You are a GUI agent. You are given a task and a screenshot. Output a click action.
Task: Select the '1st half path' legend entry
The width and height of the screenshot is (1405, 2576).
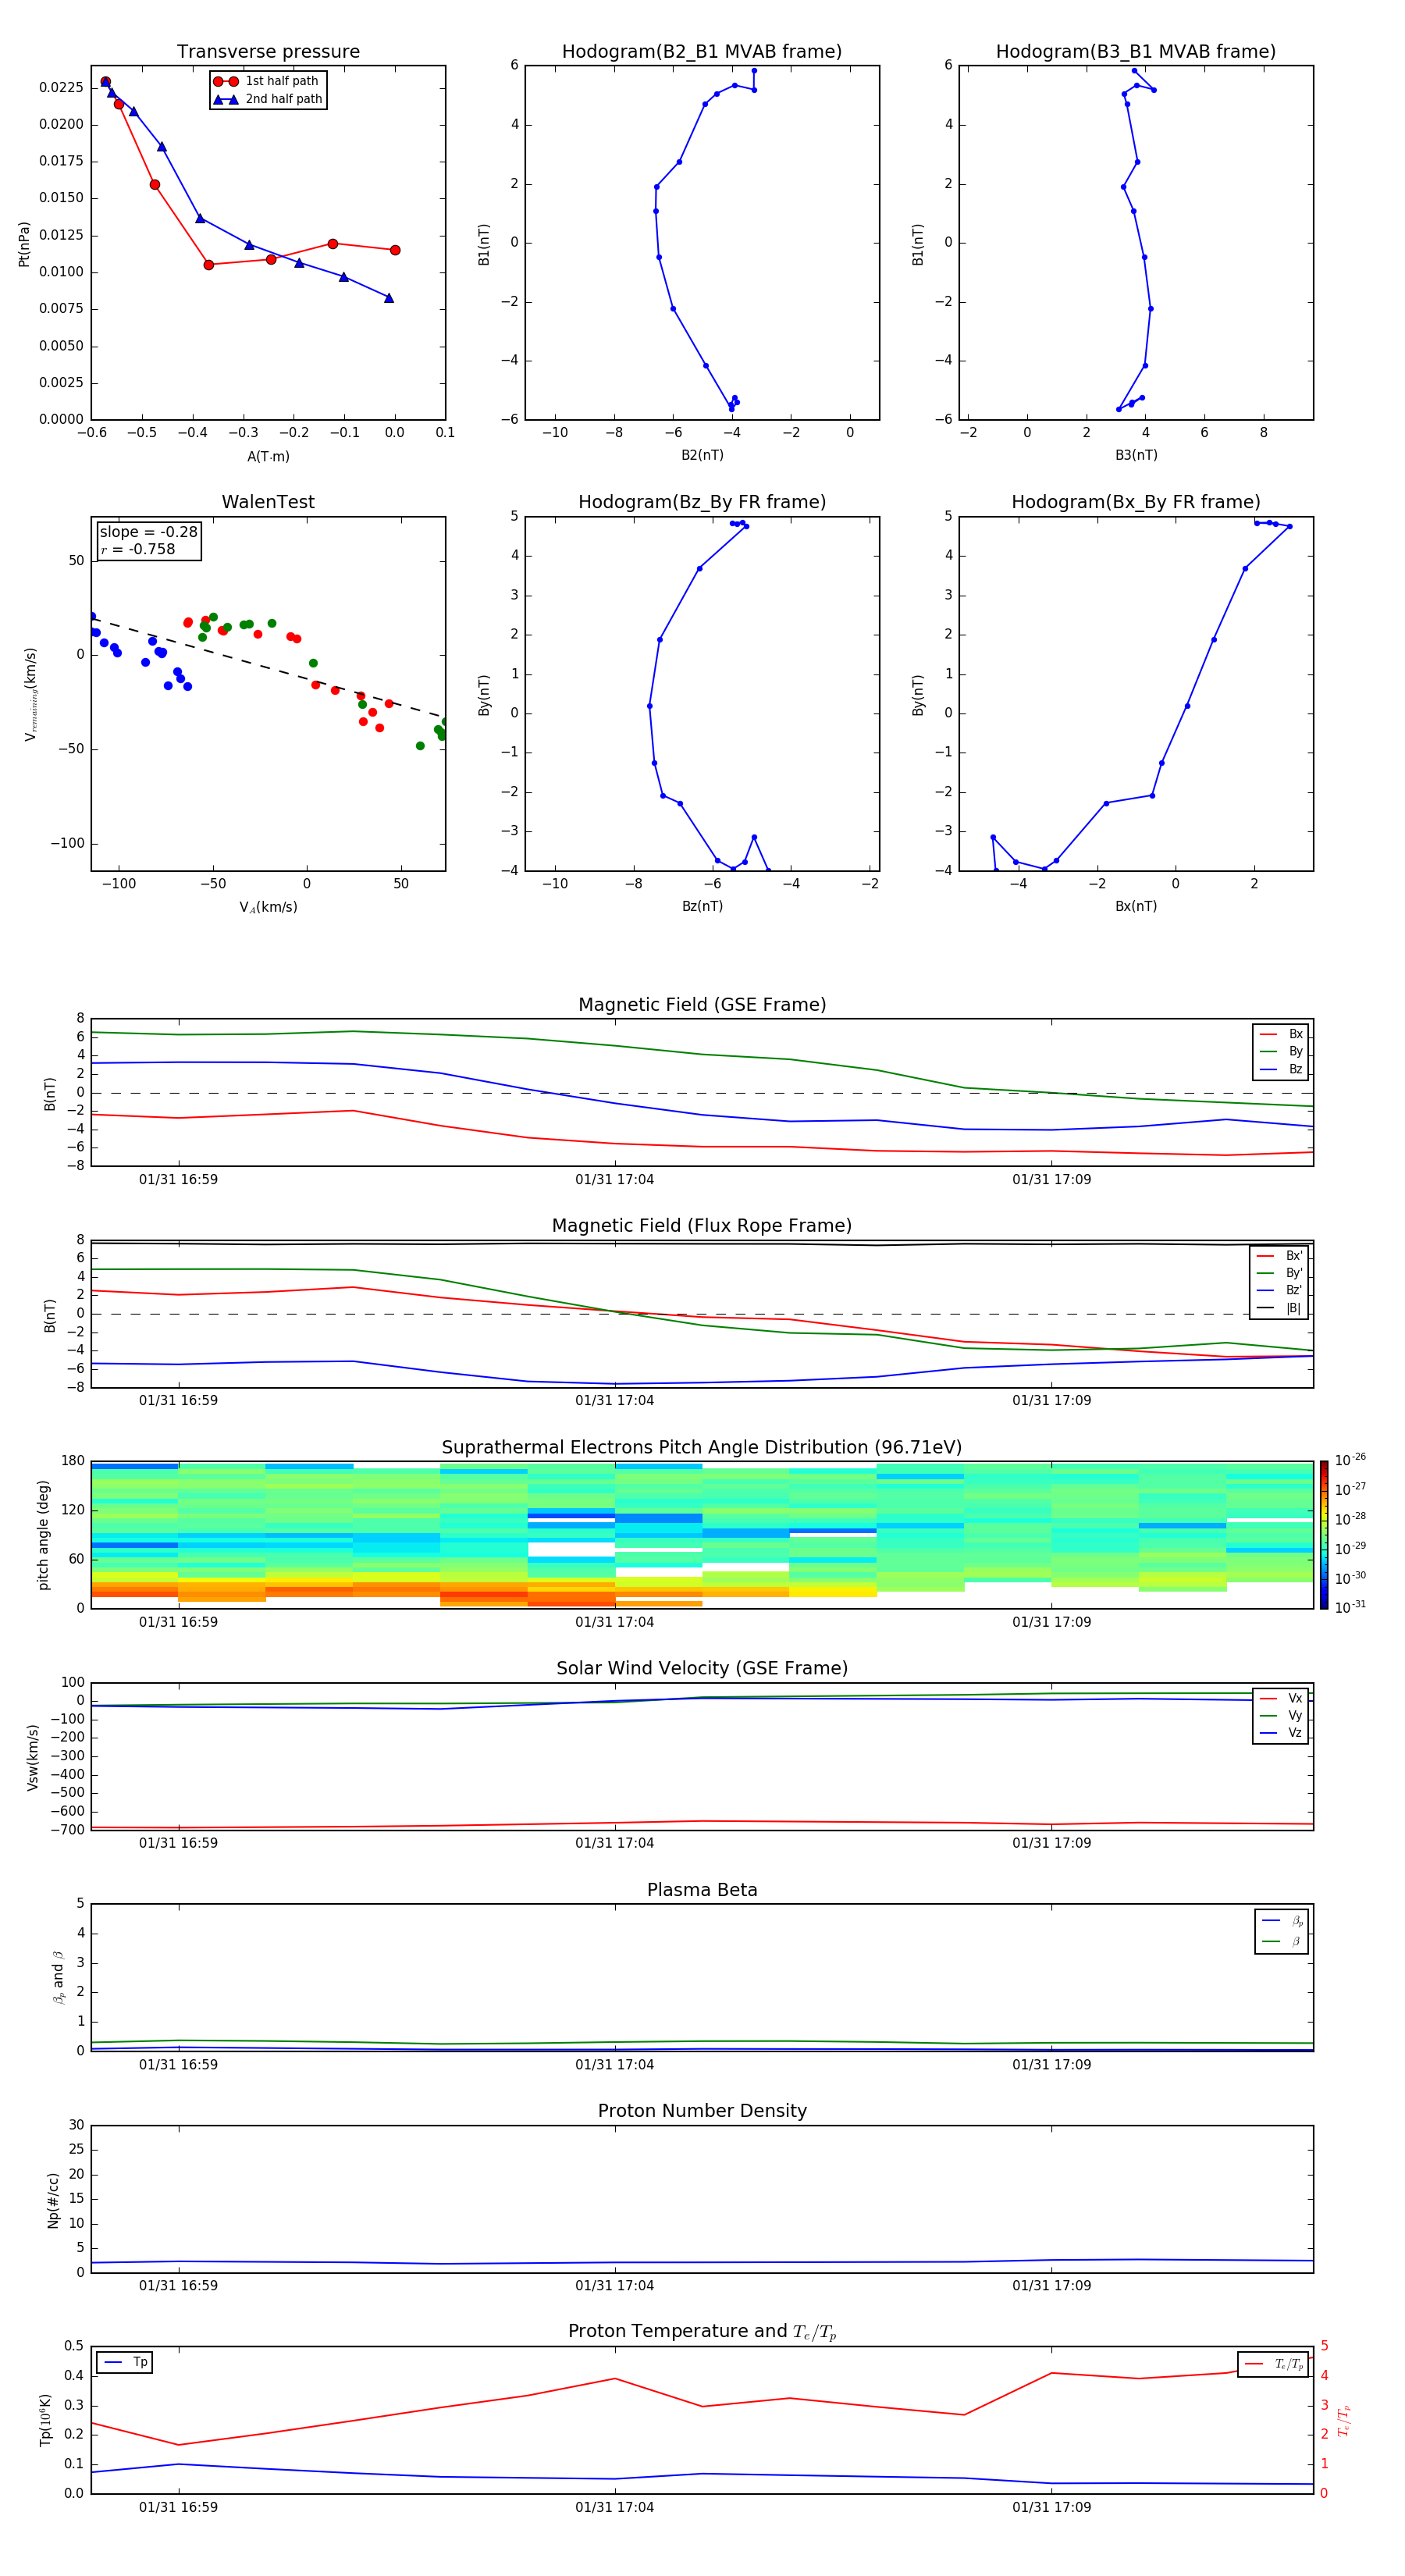click(x=267, y=81)
